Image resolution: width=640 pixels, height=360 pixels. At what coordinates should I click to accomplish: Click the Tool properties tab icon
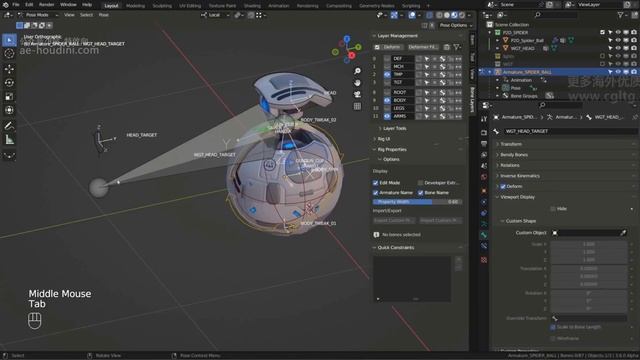click(x=484, y=119)
